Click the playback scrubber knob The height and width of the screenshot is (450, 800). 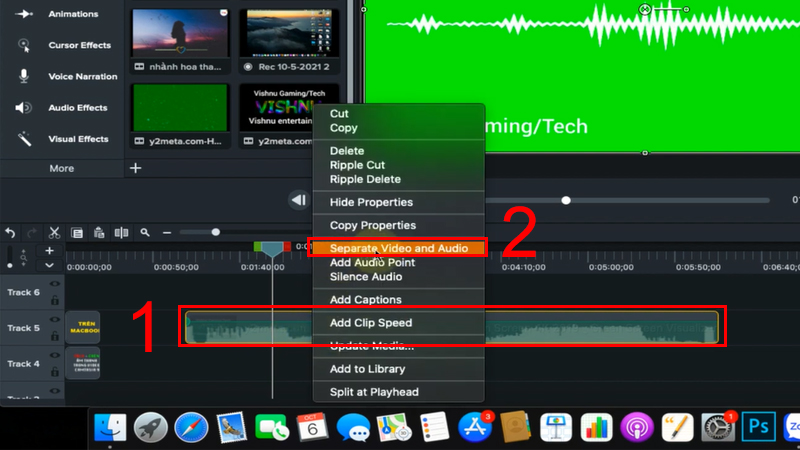tap(566, 200)
